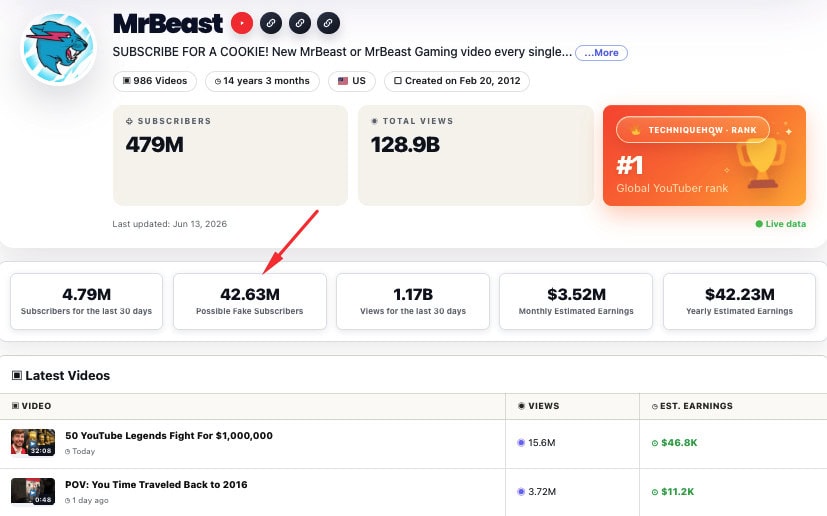827x516 pixels.
Task: Open the second link icon beside MrBeast
Action: click(300, 23)
